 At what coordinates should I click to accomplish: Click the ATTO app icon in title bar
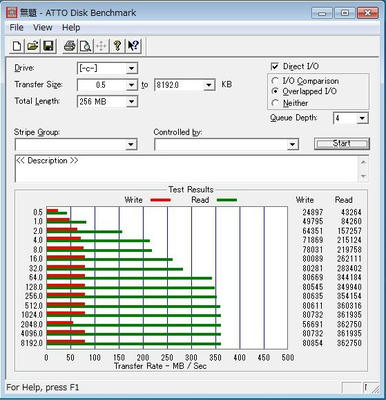point(12,13)
